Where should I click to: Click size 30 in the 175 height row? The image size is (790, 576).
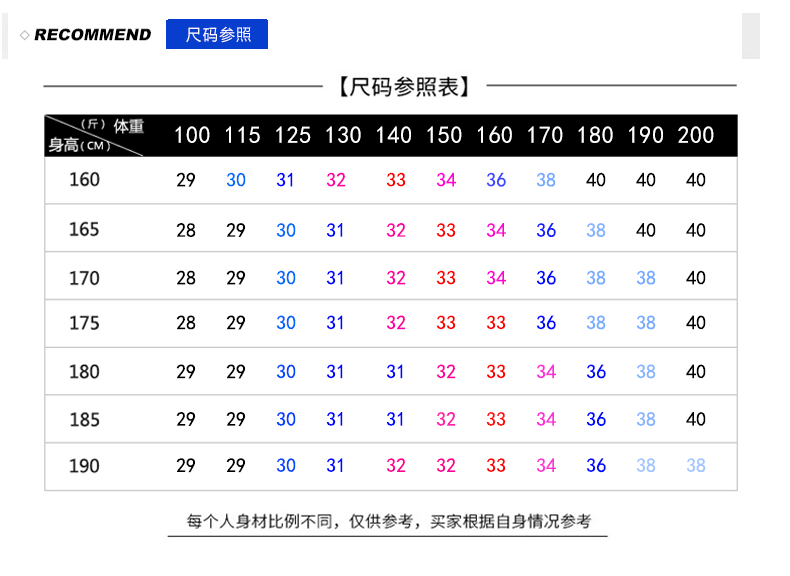click(286, 323)
